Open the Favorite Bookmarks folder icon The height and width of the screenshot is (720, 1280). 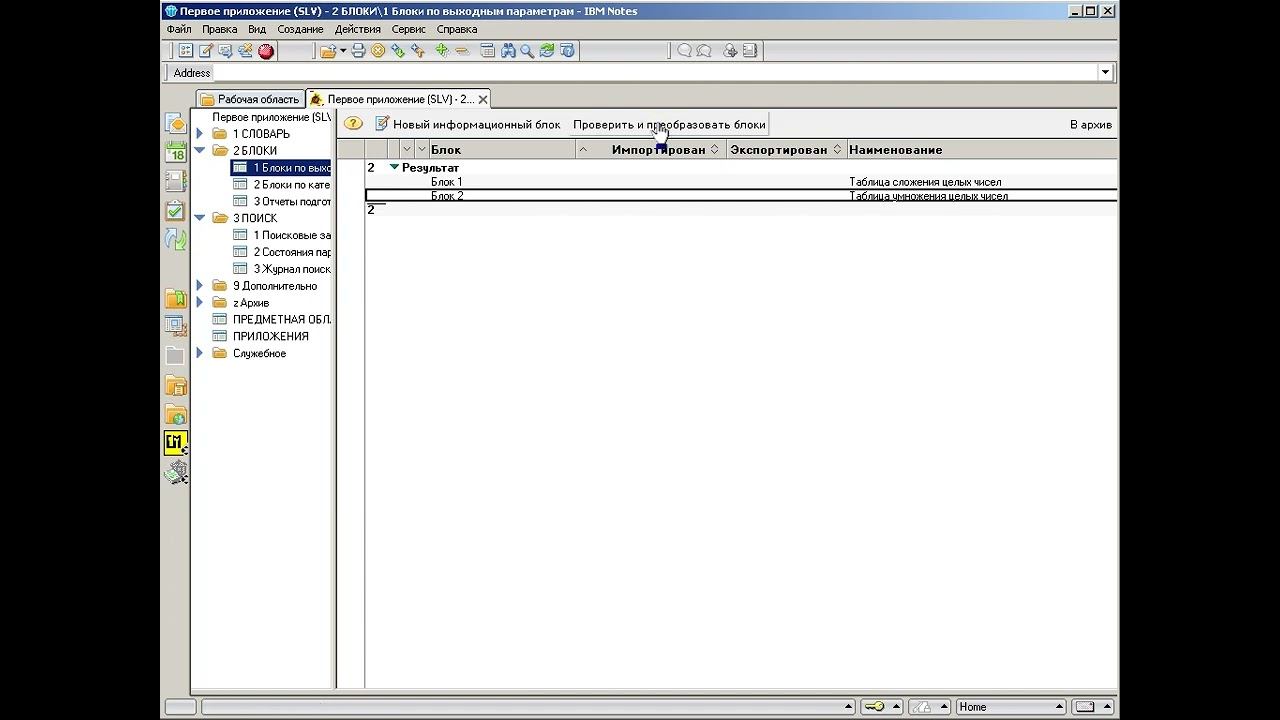[x=175, y=298]
